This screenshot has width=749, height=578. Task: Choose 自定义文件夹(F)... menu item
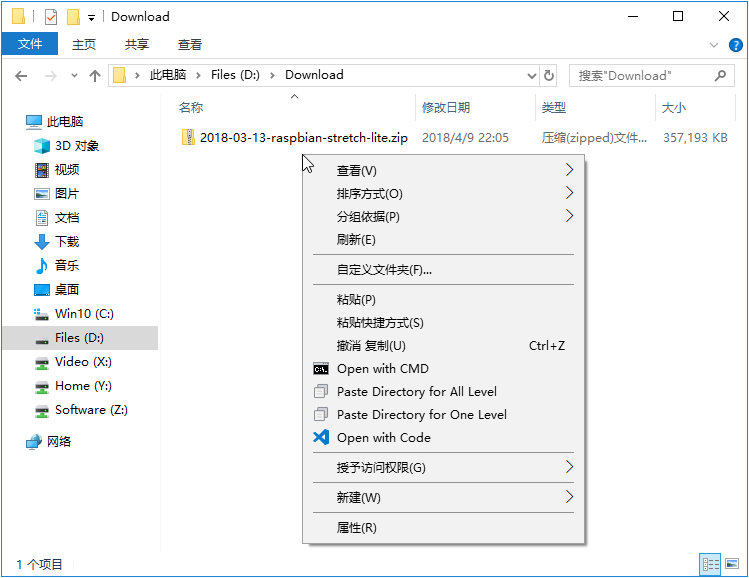pos(443,270)
